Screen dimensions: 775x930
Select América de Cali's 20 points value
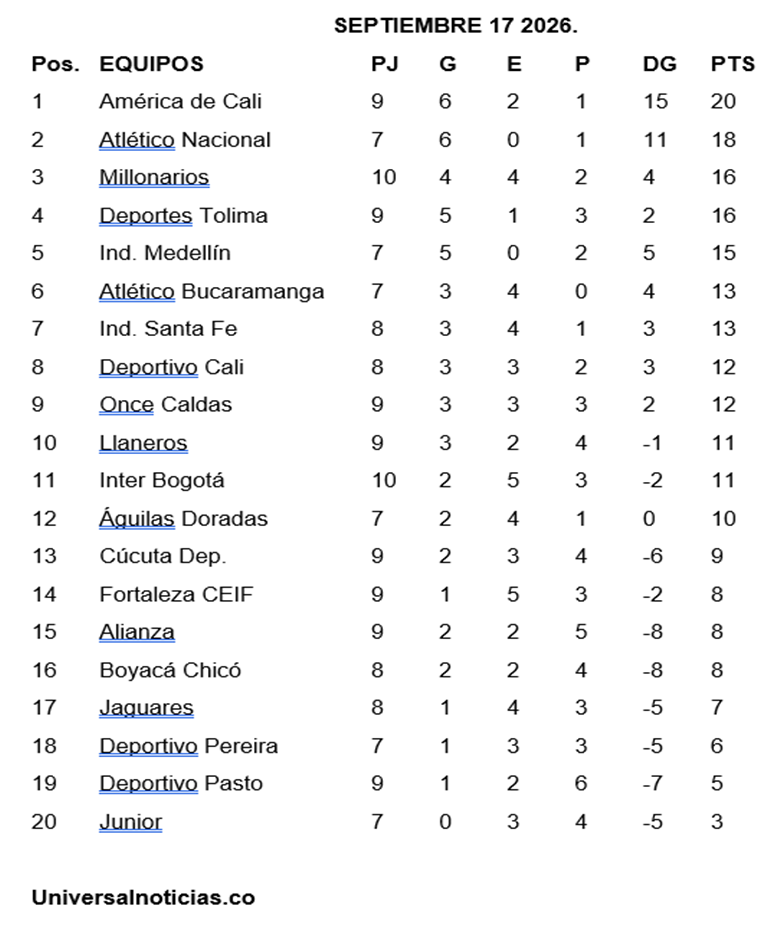pyautogui.click(x=723, y=101)
